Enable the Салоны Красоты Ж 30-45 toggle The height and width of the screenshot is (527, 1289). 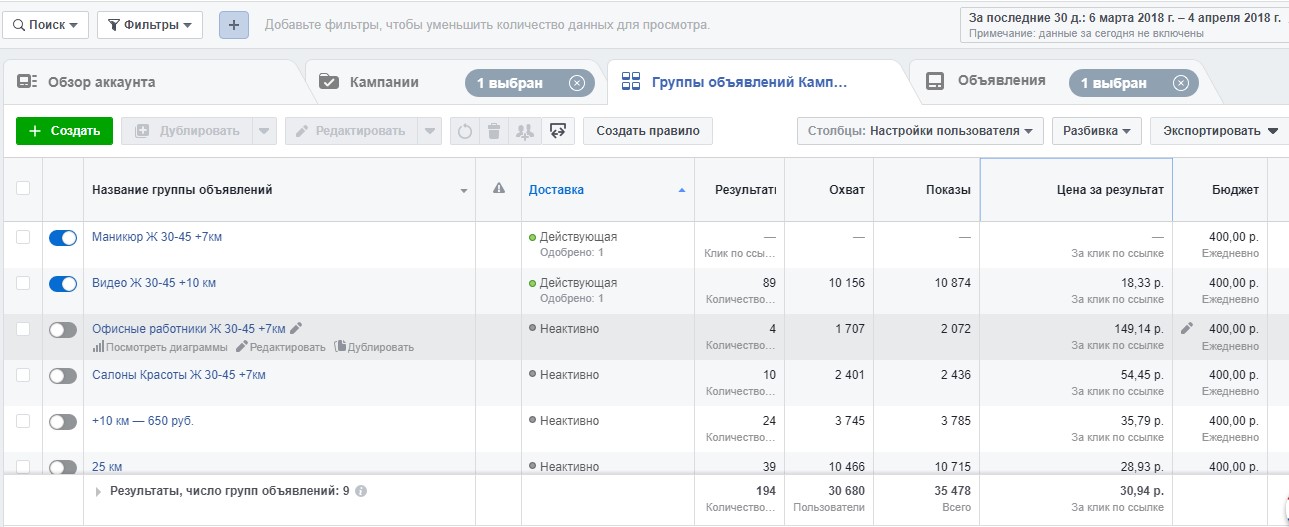[x=63, y=376]
